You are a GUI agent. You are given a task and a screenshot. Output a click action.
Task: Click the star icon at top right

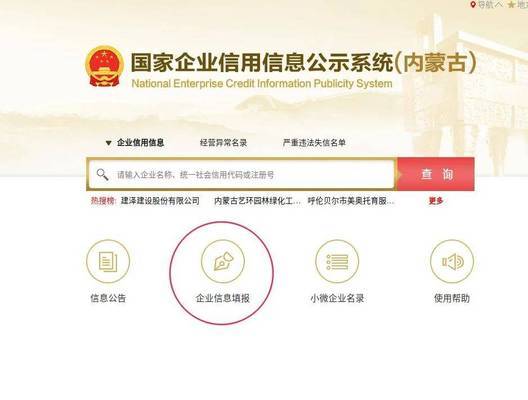[x=512, y=5]
